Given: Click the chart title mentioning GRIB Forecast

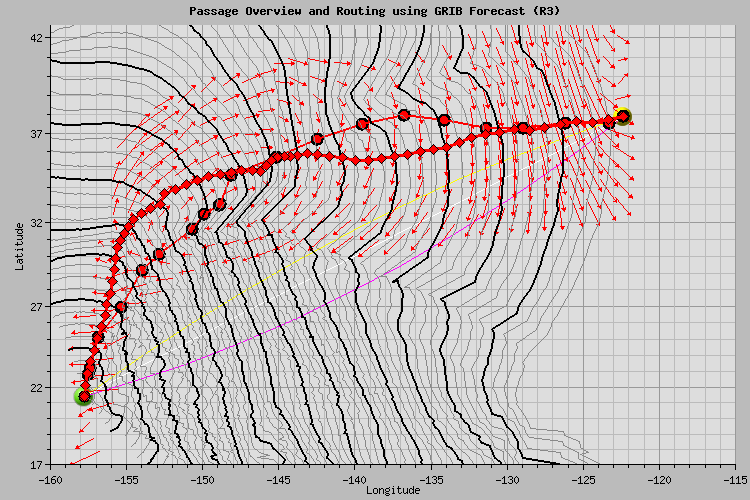Looking at the screenshot, I should 374,10.
